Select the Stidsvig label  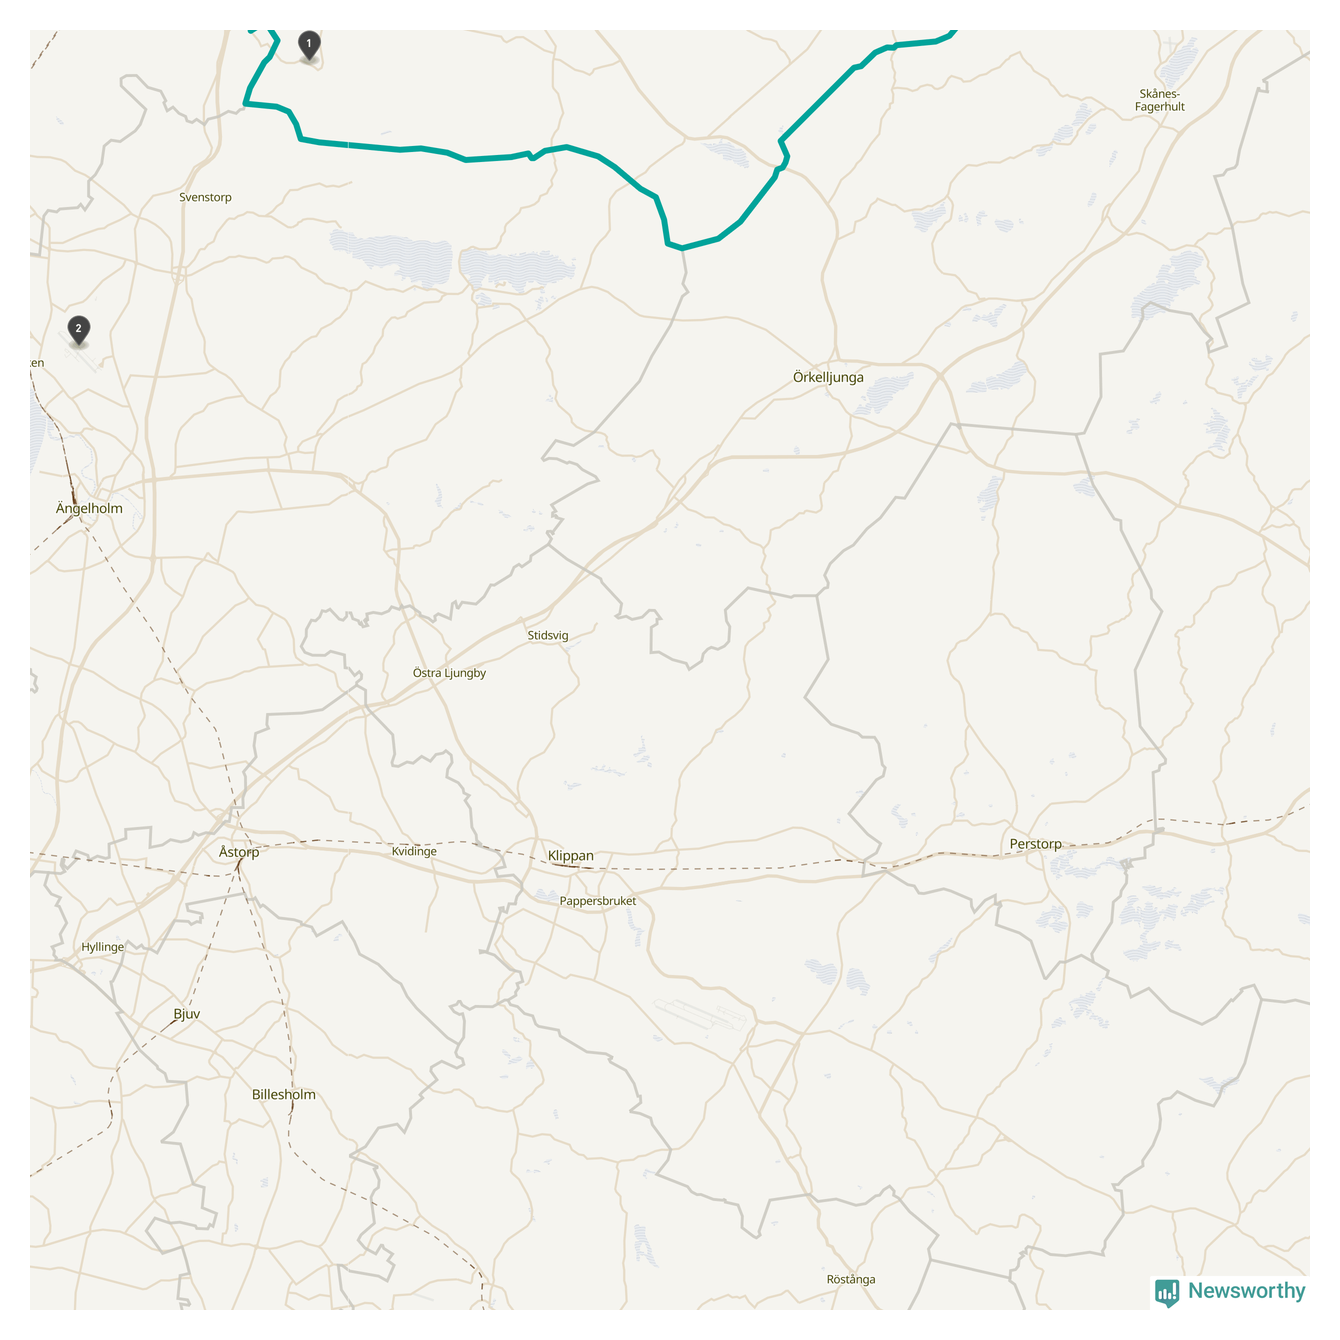point(548,635)
